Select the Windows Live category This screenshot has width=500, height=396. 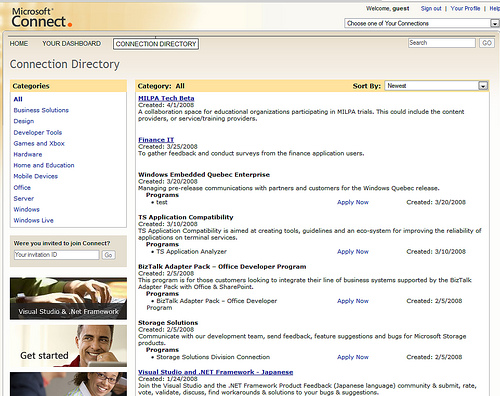(x=33, y=220)
